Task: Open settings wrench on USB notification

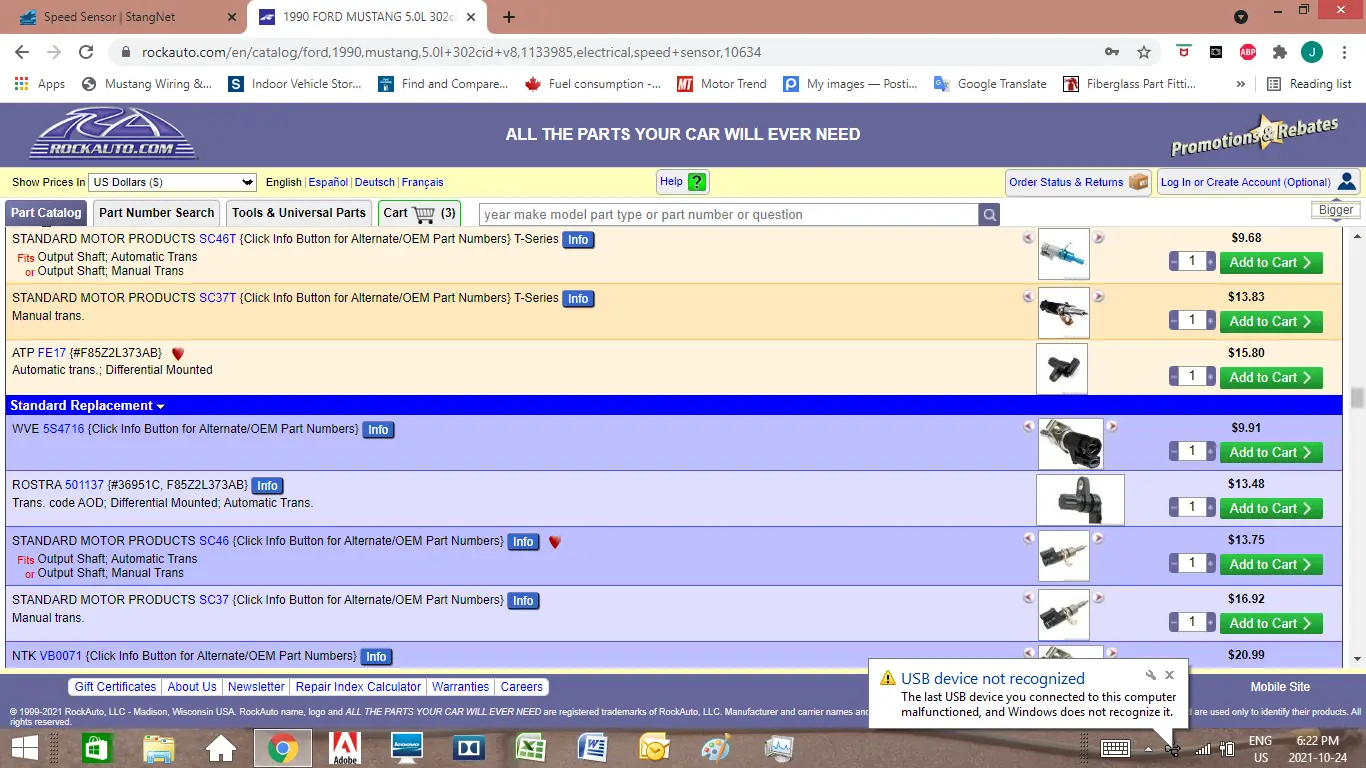Action: pos(1151,675)
